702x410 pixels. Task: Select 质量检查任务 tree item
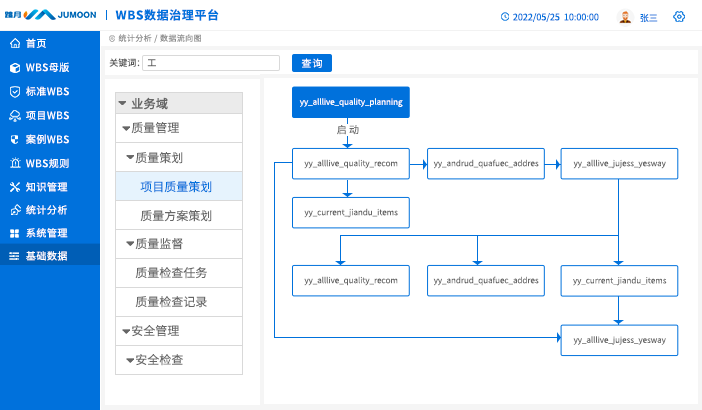click(179, 273)
